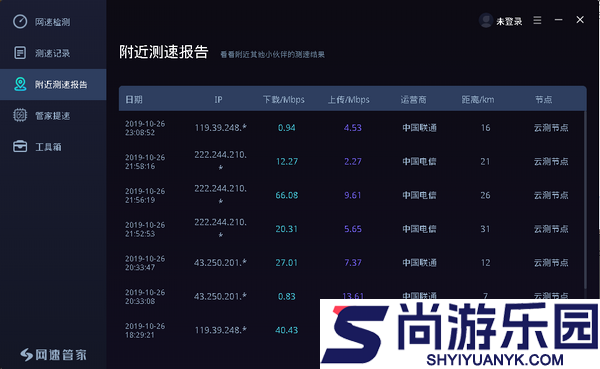Click the table vertical scrollbar
The image size is (600, 369).
click(x=585, y=199)
